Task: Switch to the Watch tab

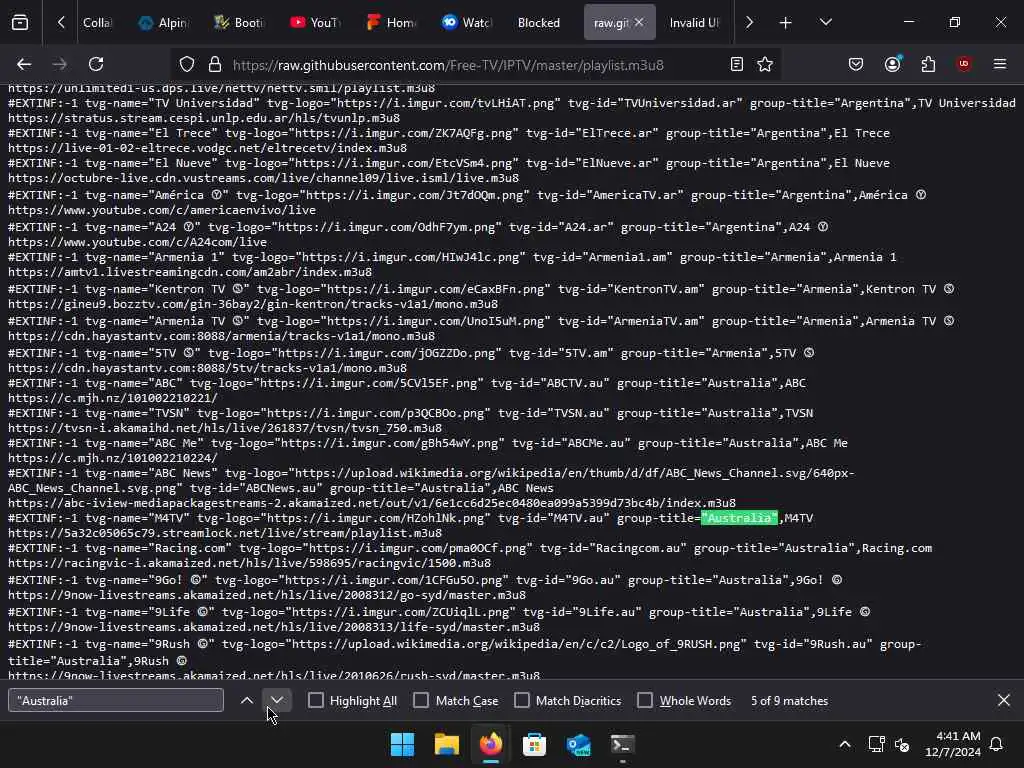Action: [467, 22]
